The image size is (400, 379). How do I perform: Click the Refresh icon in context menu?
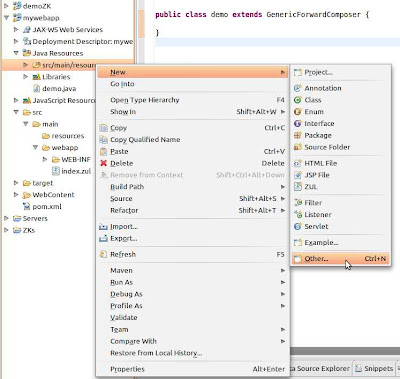[104, 254]
